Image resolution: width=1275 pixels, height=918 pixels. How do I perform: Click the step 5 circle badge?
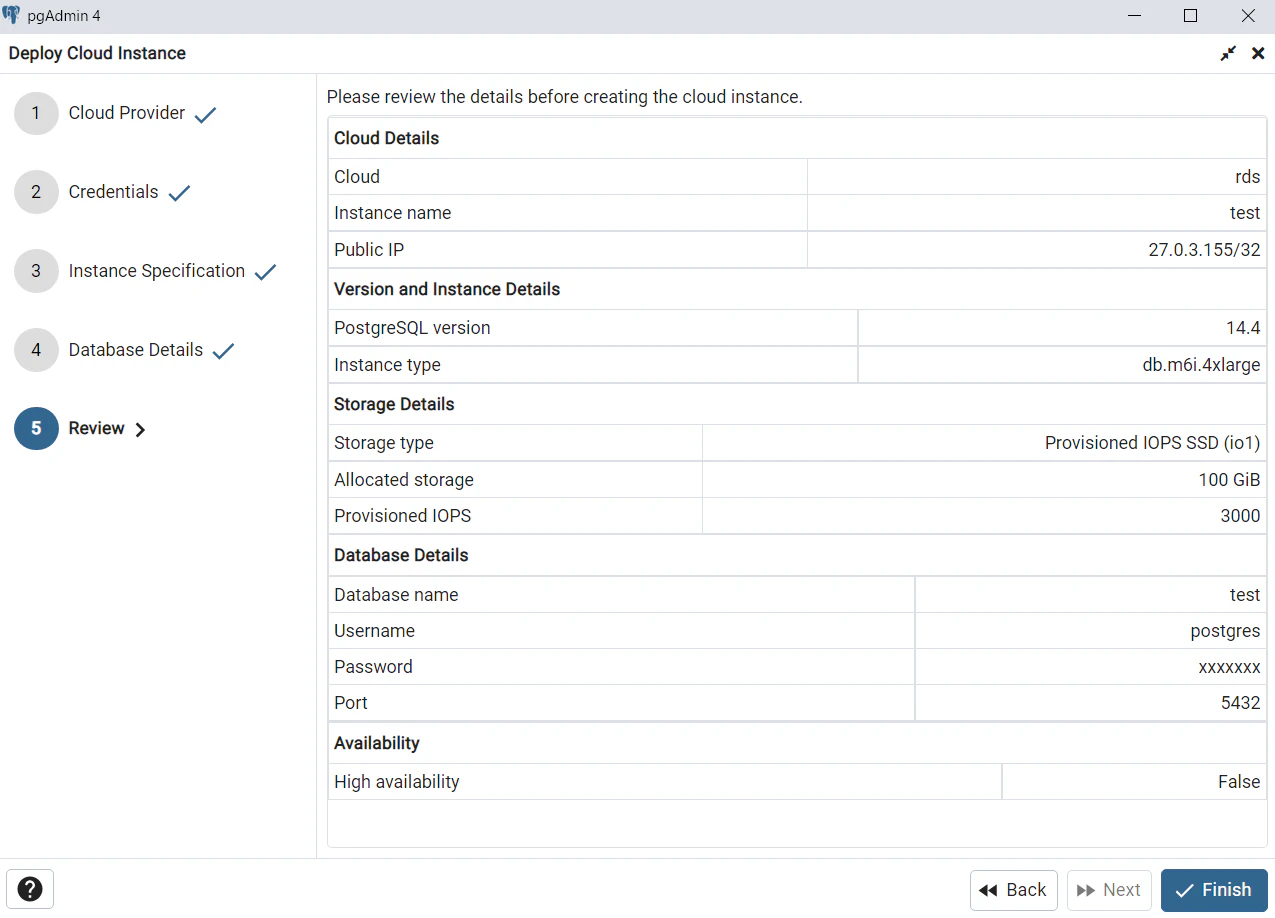click(x=36, y=428)
